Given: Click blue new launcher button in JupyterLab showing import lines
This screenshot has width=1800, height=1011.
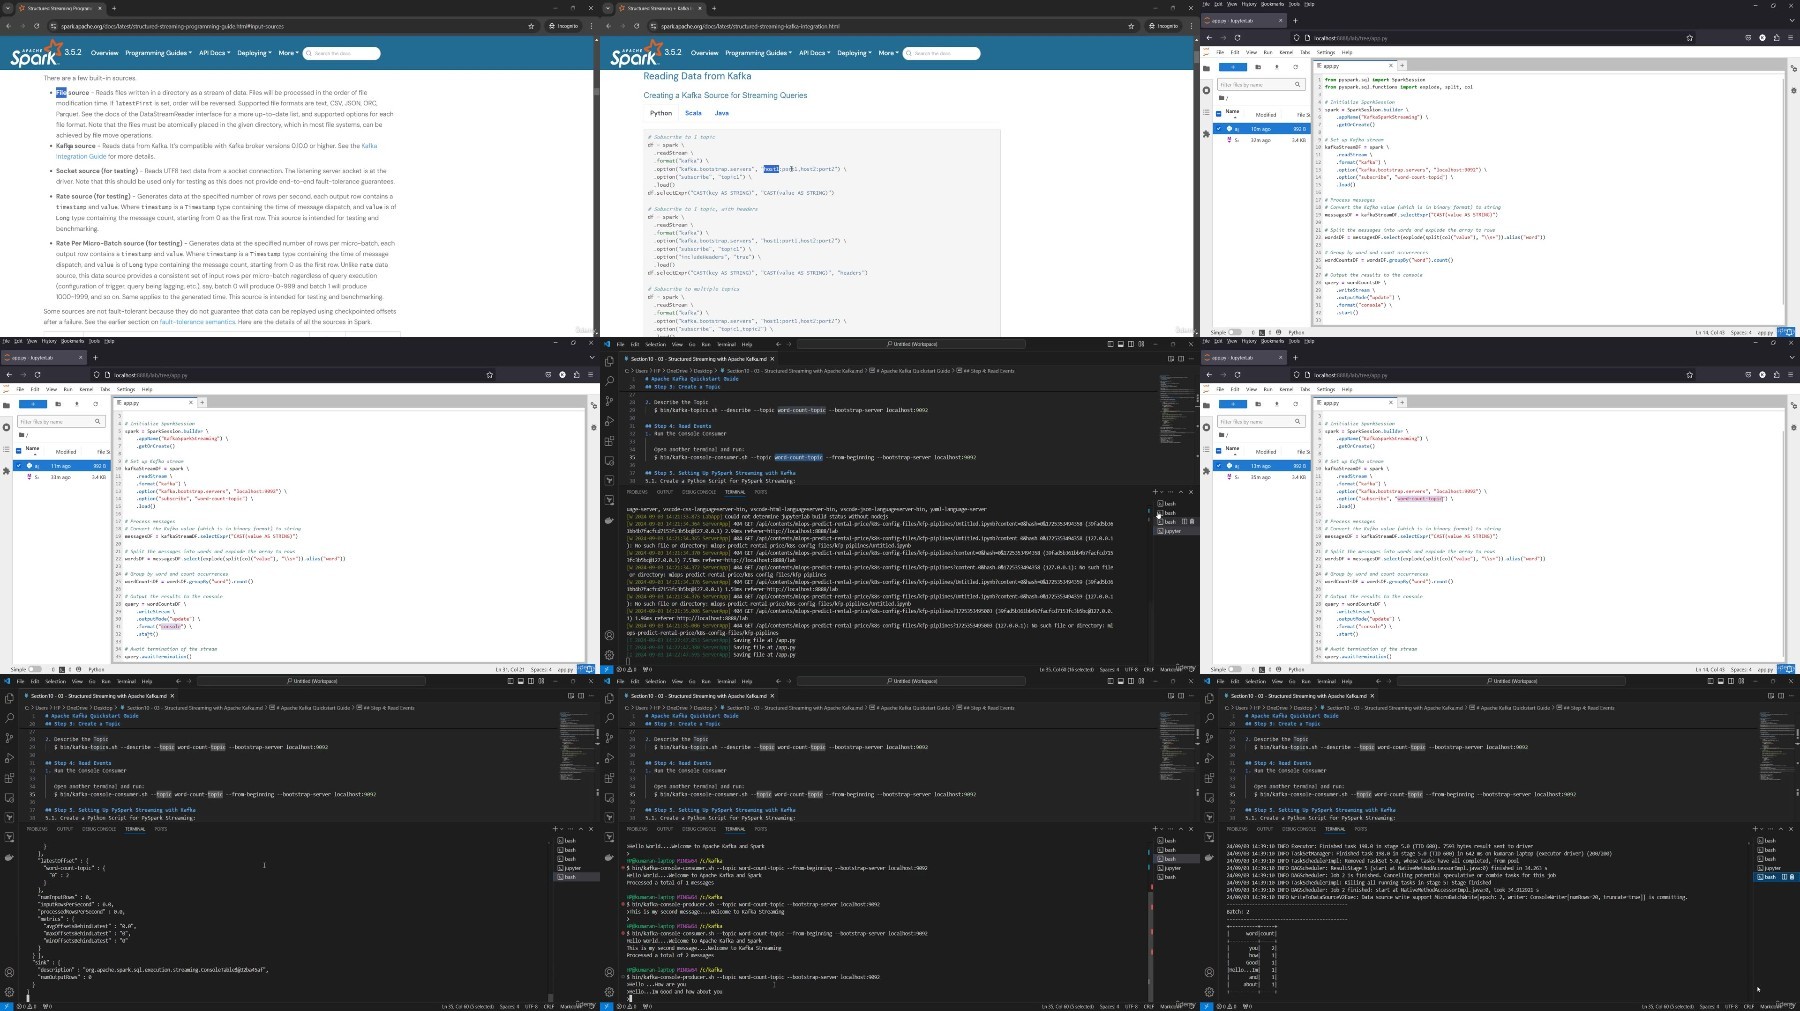Looking at the screenshot, I should (1233, 67).
